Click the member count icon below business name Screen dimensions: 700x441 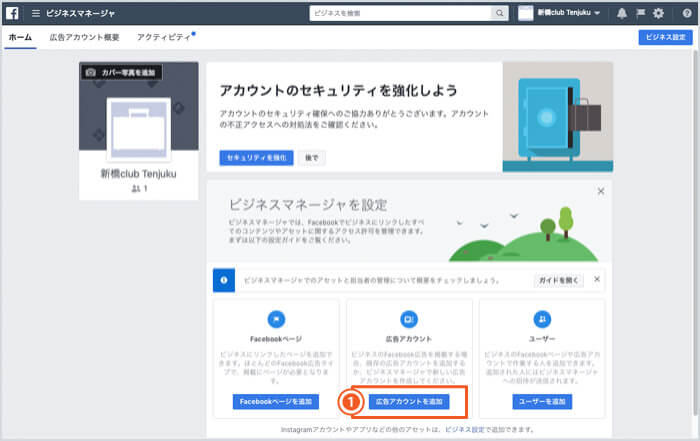point(135,189)
